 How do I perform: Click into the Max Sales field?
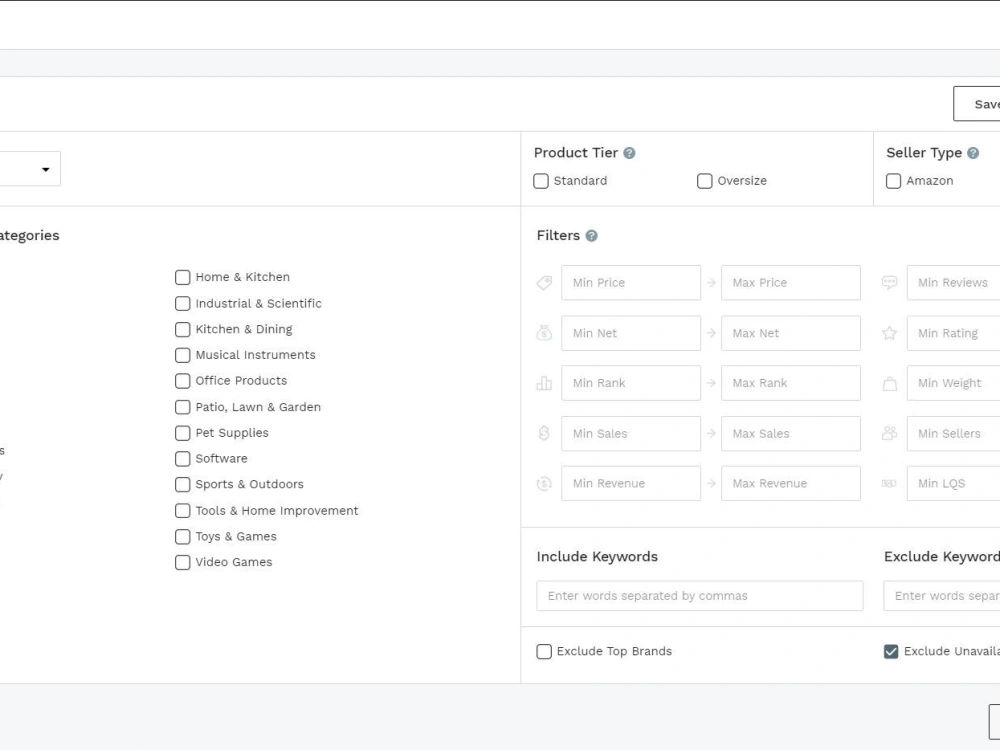(791, 434)
